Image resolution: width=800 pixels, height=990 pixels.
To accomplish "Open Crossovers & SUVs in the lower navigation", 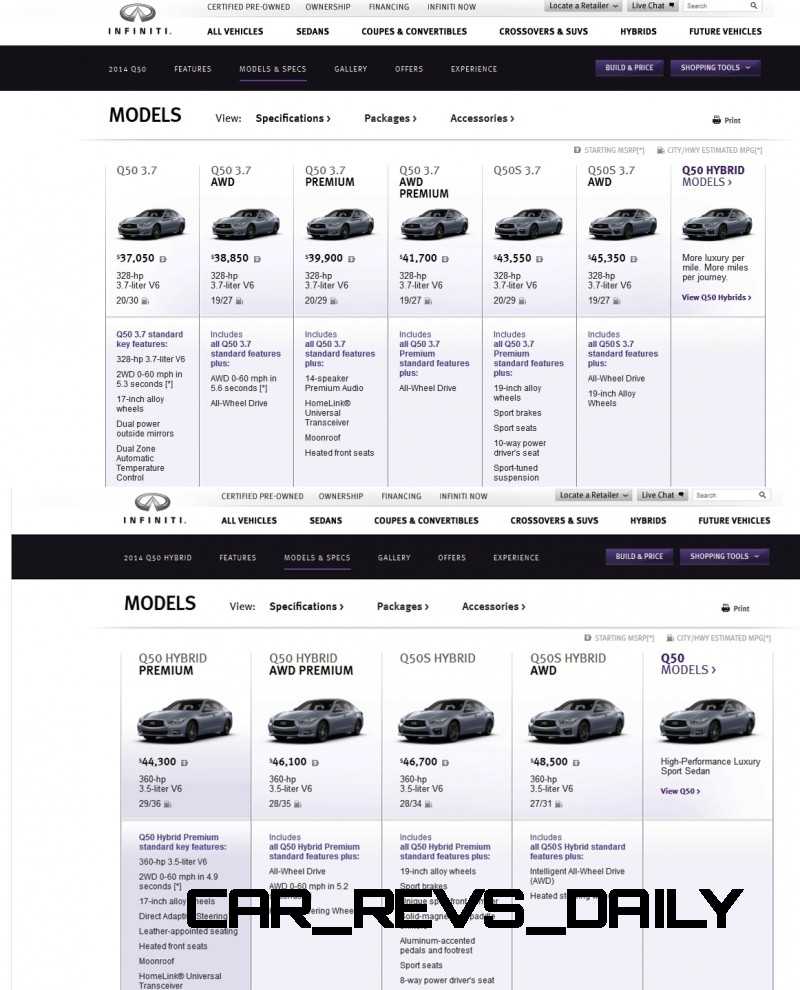I will [x=554, y=520].
